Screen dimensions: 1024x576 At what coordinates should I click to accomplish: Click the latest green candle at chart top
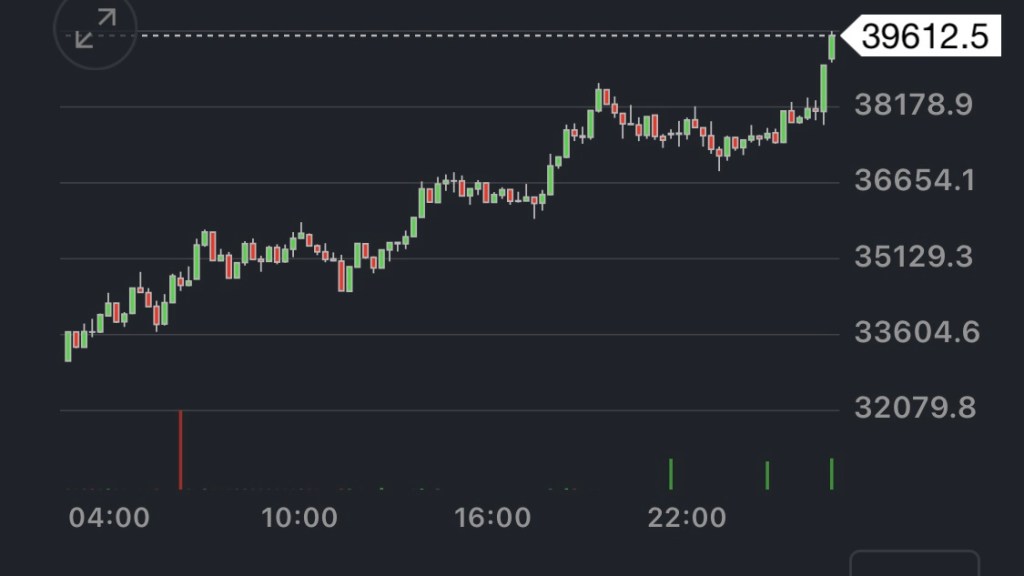(x=831, y=46)
